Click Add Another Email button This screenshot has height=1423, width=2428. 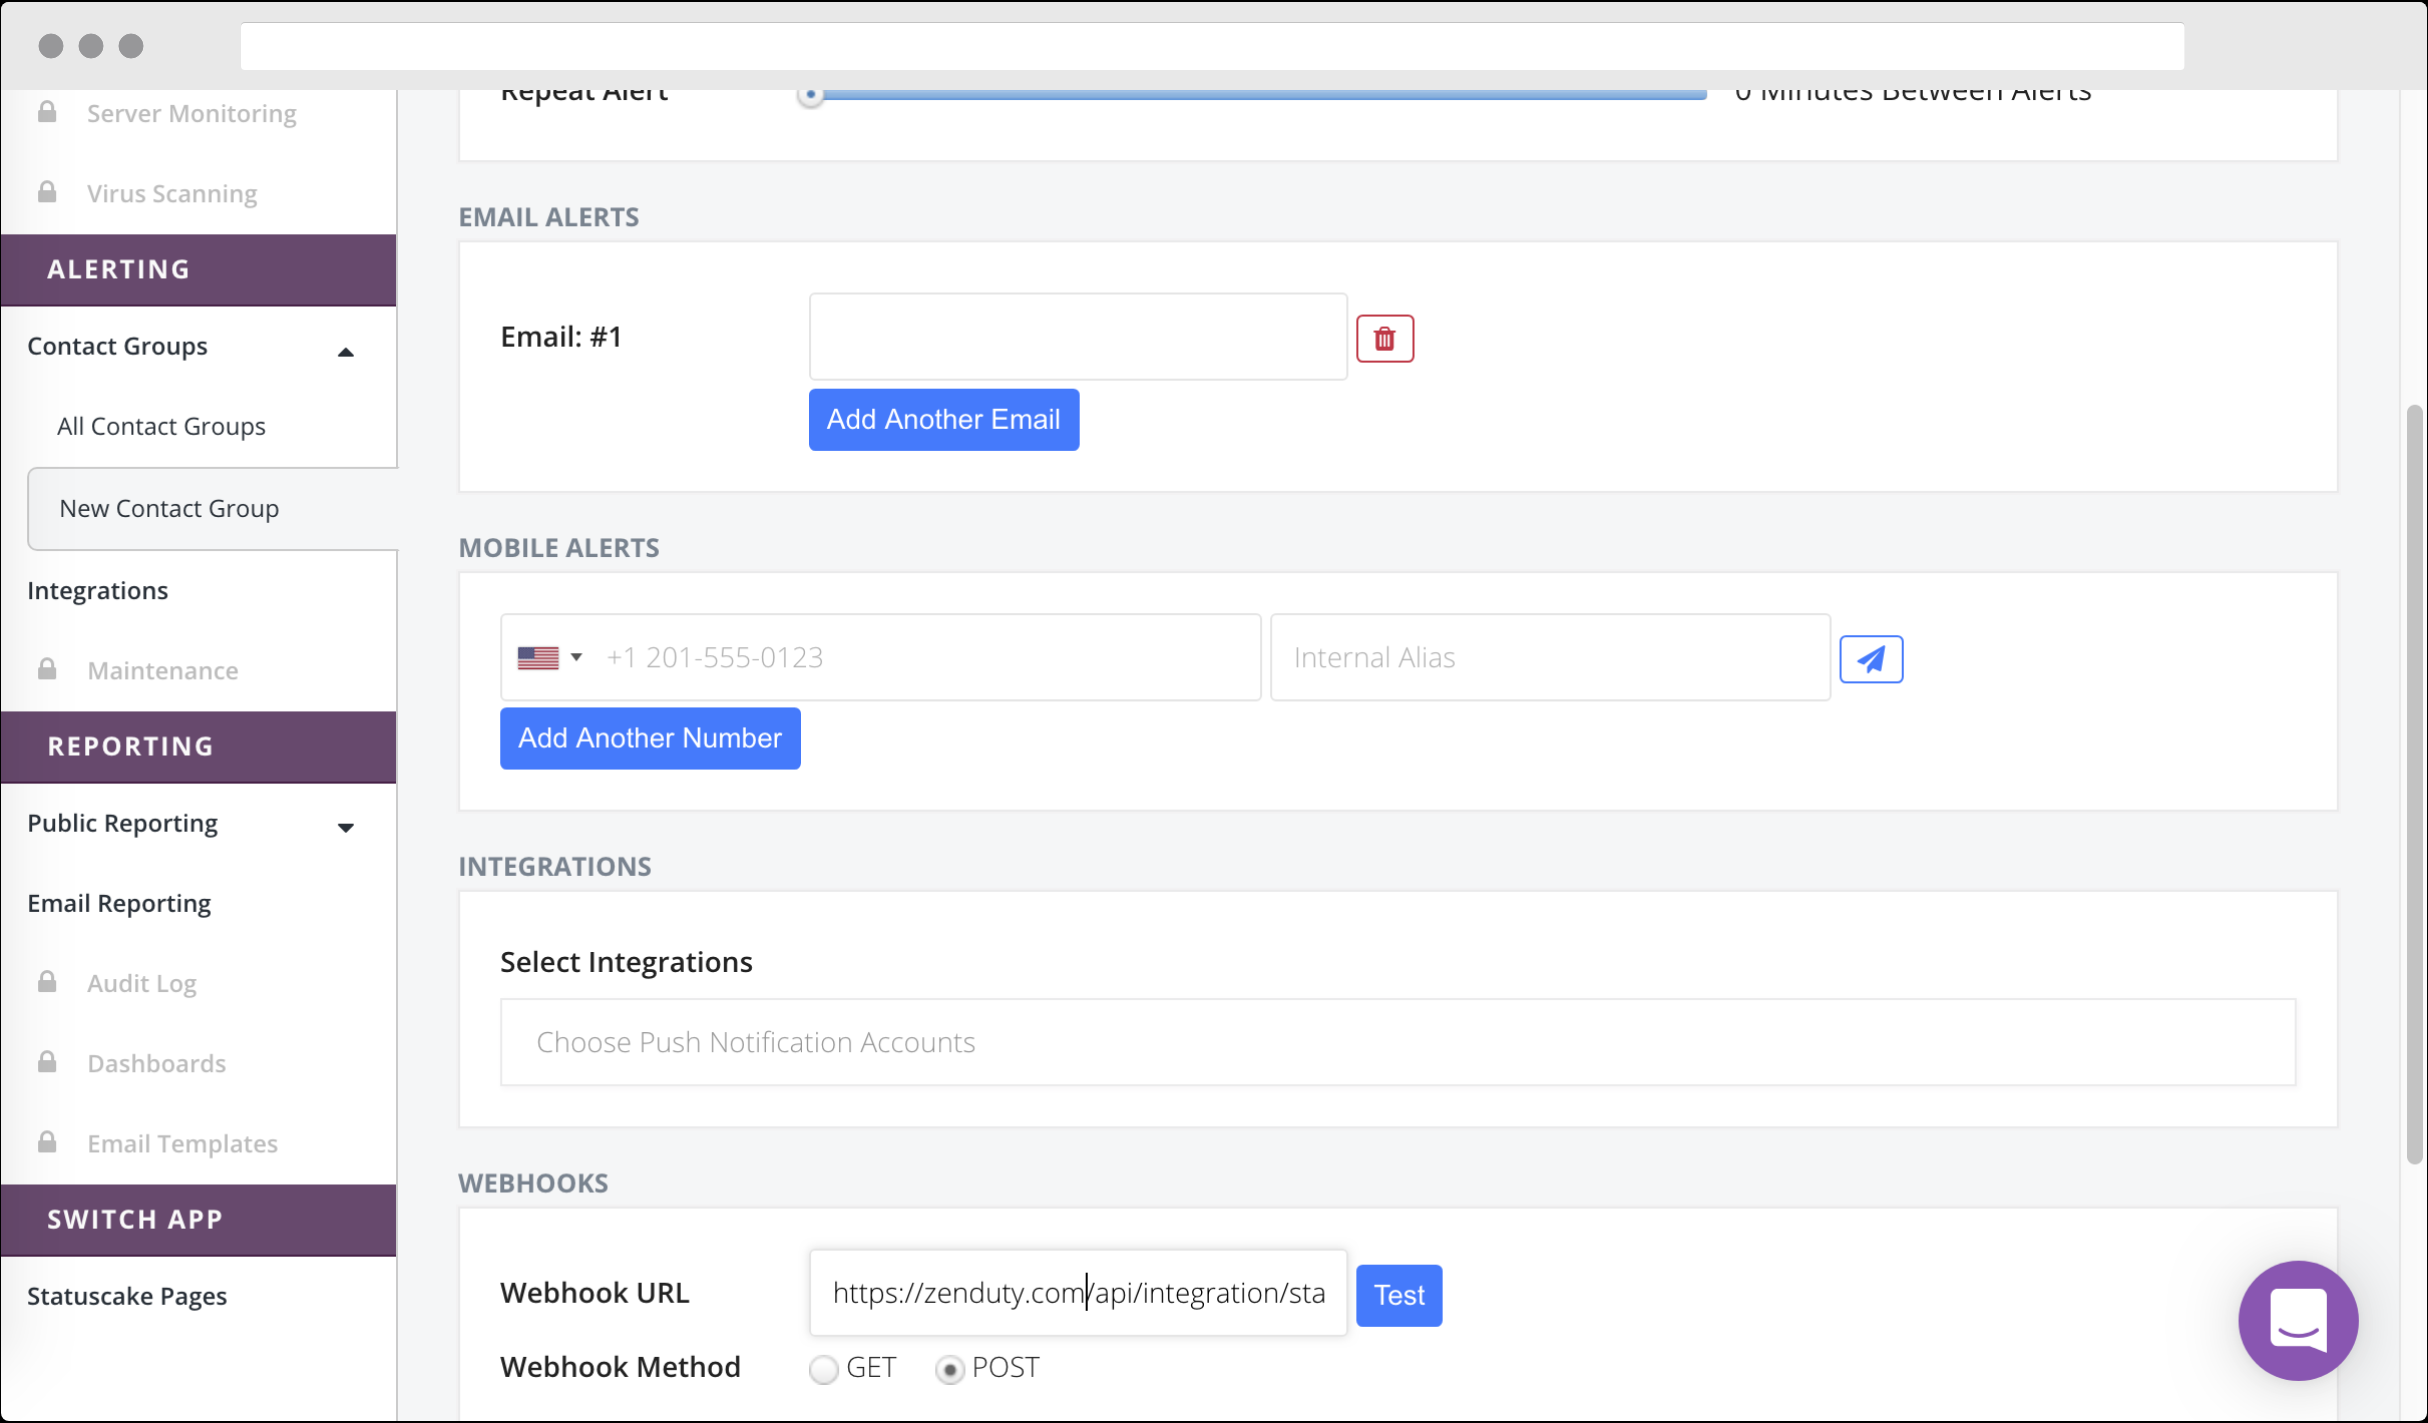pyautogui.click(x=943, y=419)
